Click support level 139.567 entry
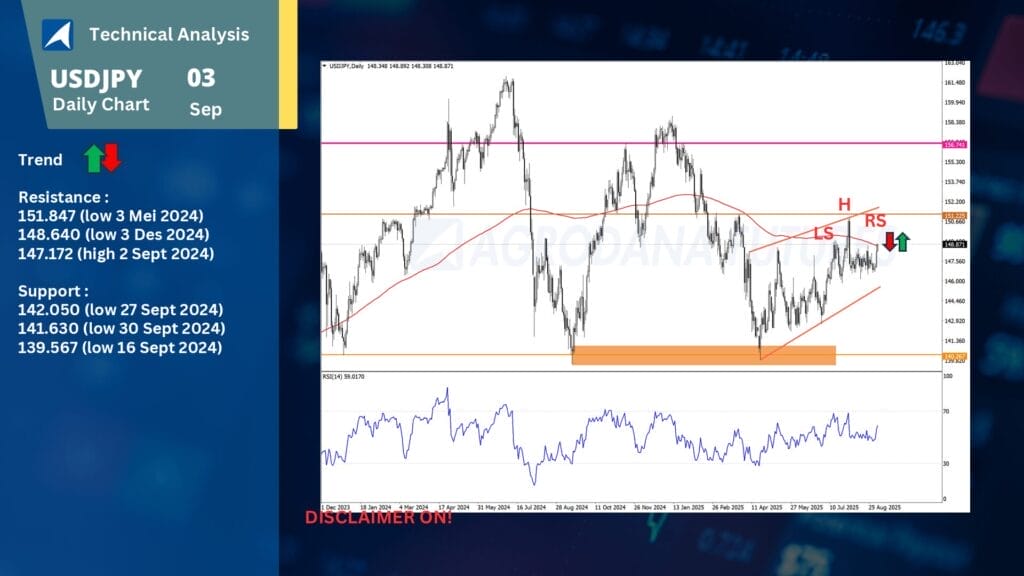This screenshot has height=576, width=1024. click(x=120, y=347)
